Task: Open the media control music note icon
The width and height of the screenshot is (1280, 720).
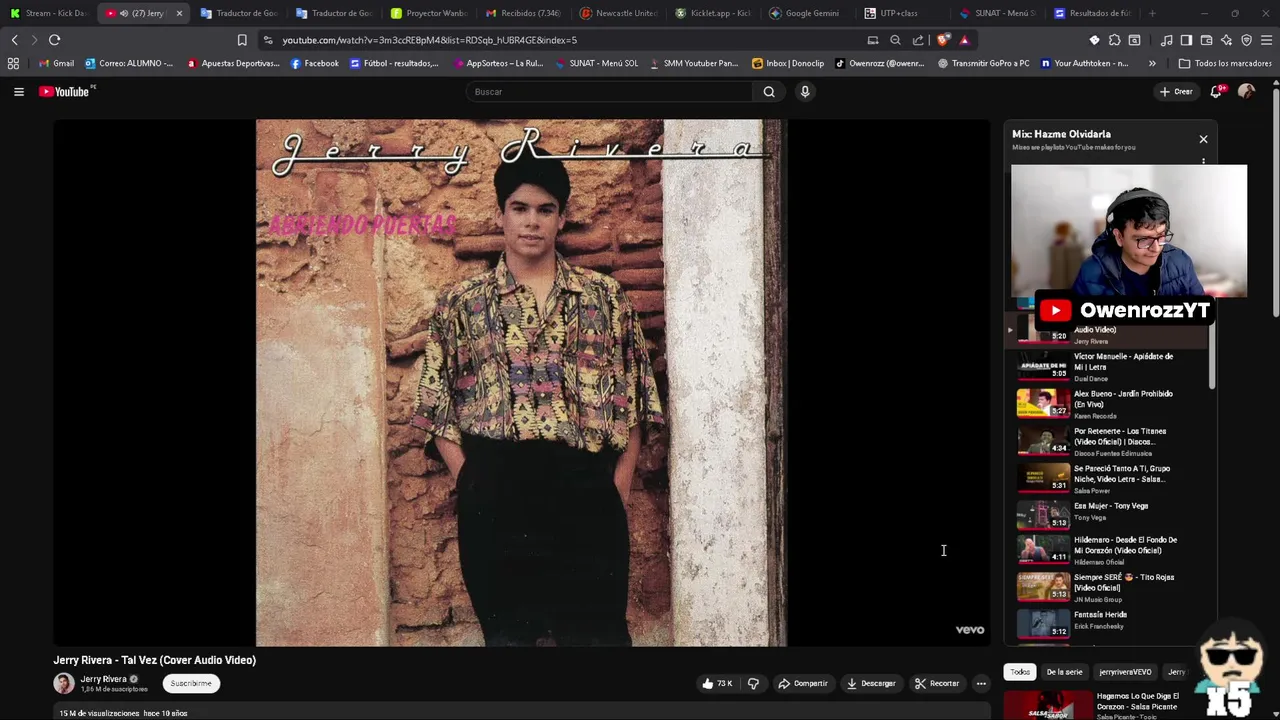Action: coord(1167,40)
